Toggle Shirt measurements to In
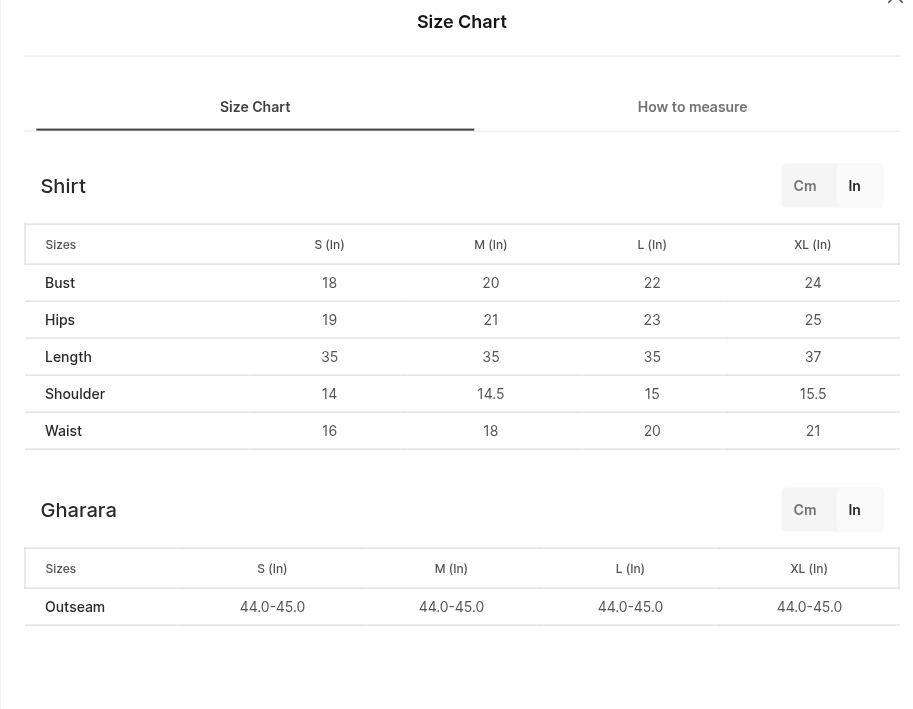 [x=854, y=186]
